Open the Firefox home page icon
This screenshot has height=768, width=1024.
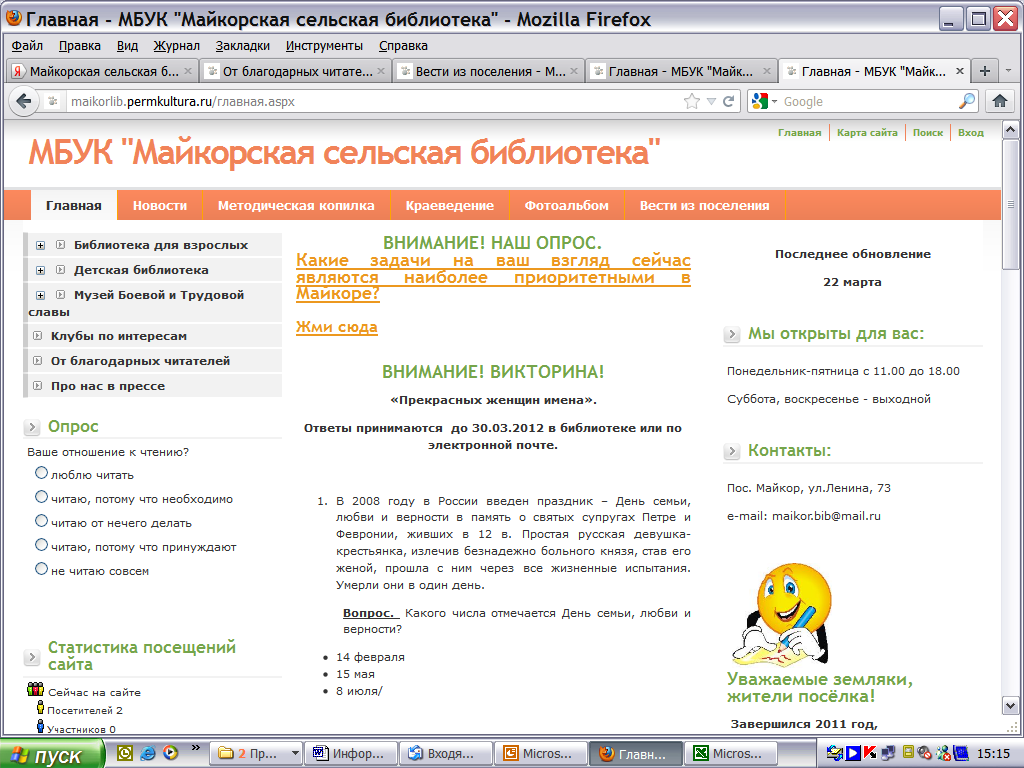pyautogui.click(x=999, y=101)
